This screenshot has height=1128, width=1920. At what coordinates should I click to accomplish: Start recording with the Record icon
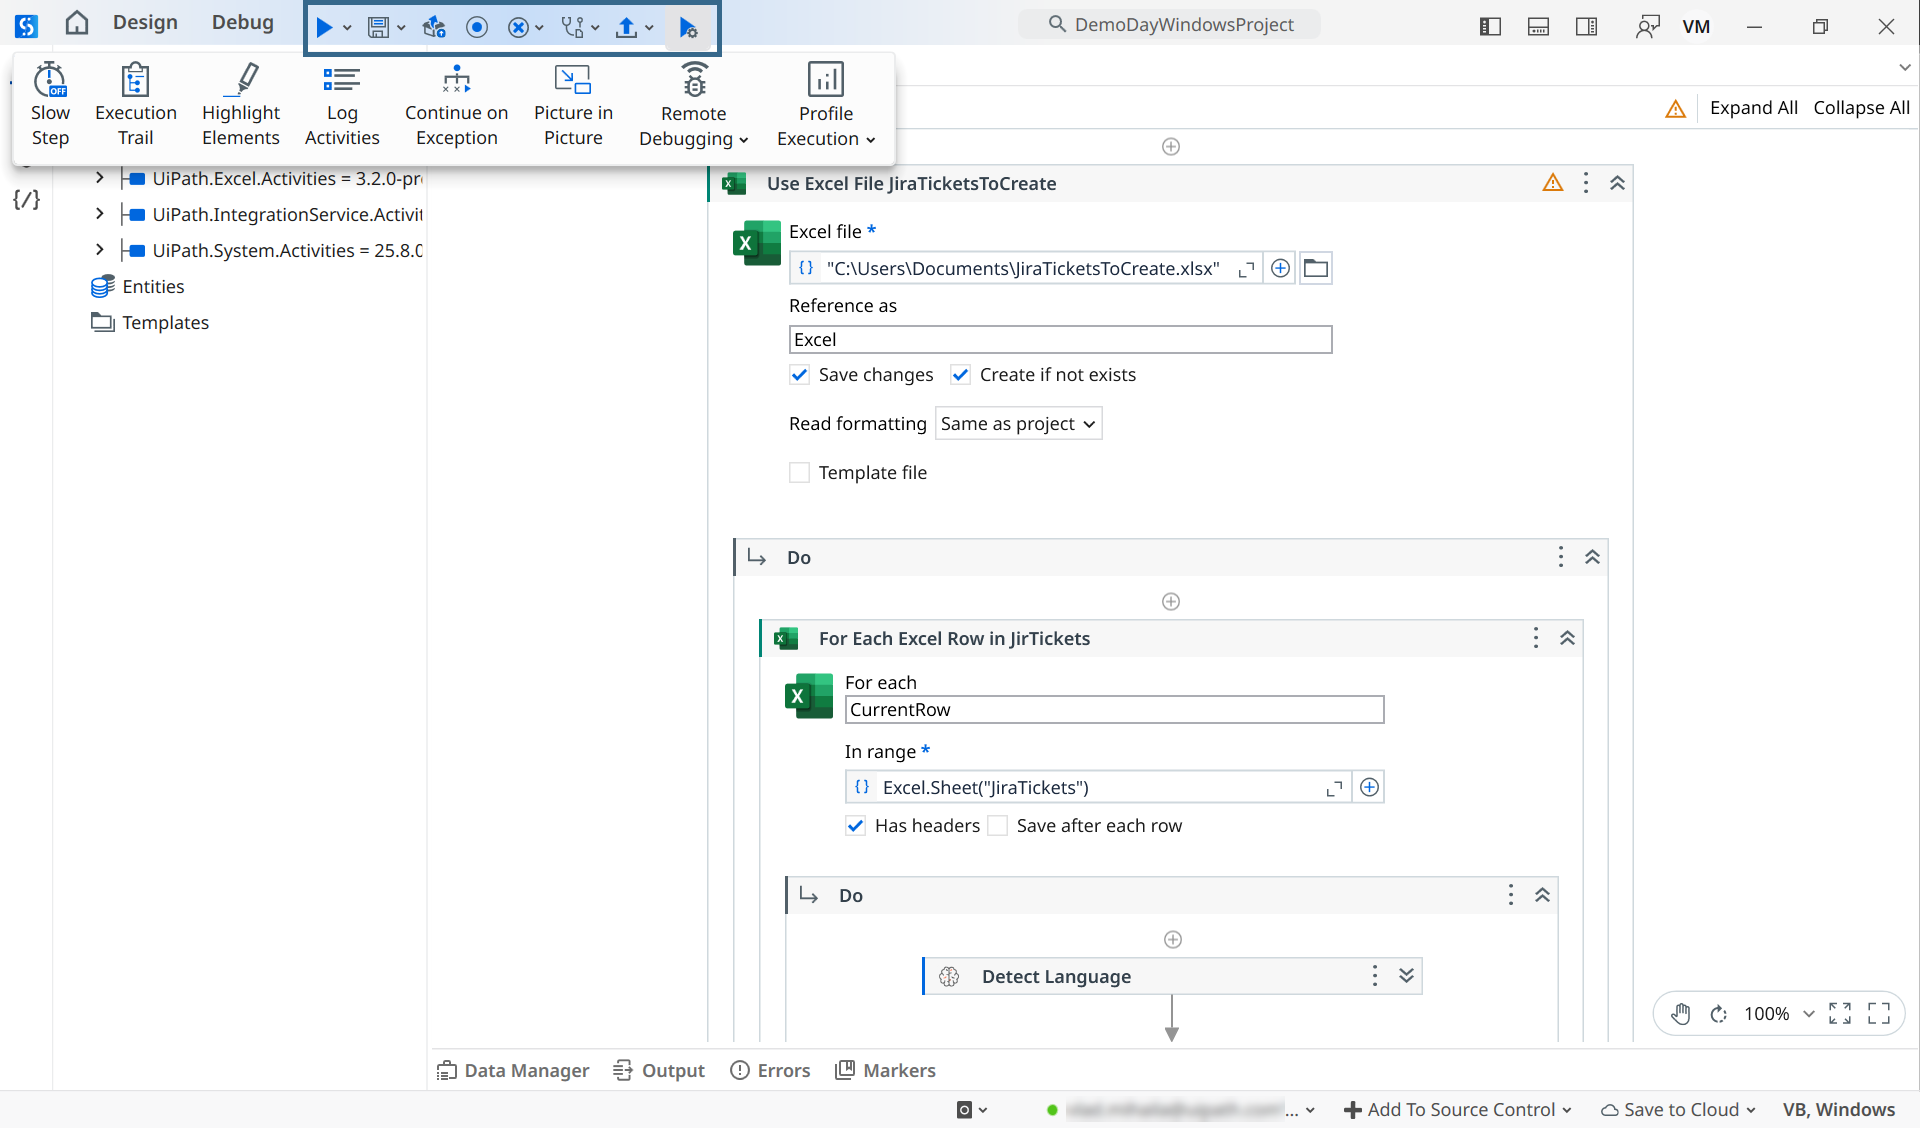coord(476,27)
